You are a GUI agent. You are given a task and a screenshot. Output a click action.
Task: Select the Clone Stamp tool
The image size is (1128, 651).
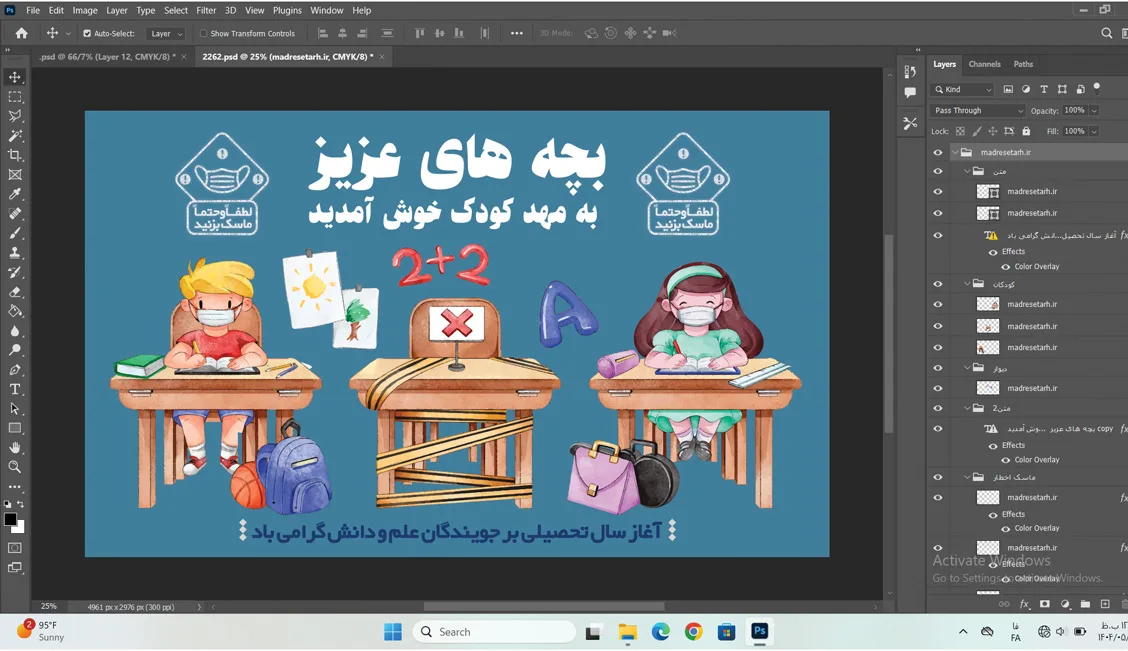click(x=14, y=252)
